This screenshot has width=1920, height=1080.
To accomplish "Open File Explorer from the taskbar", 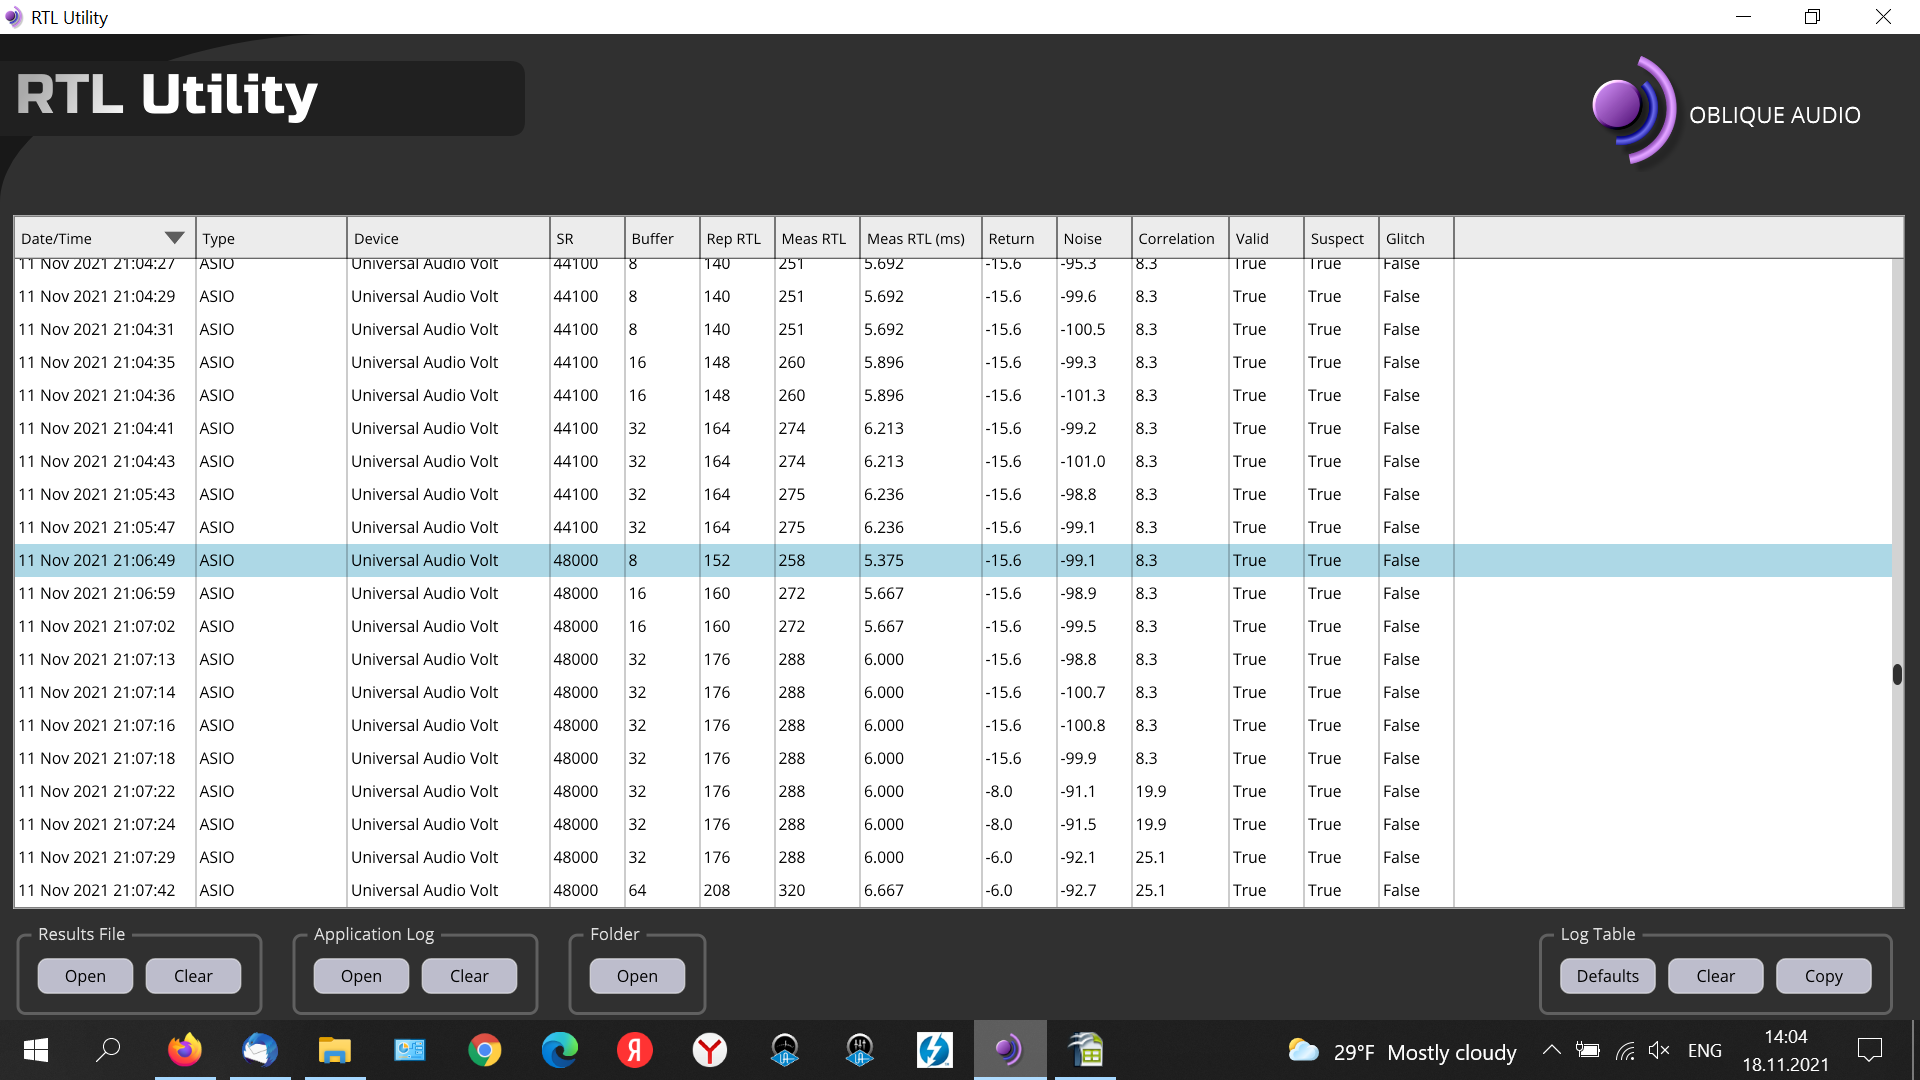I will pos(334,1050).
